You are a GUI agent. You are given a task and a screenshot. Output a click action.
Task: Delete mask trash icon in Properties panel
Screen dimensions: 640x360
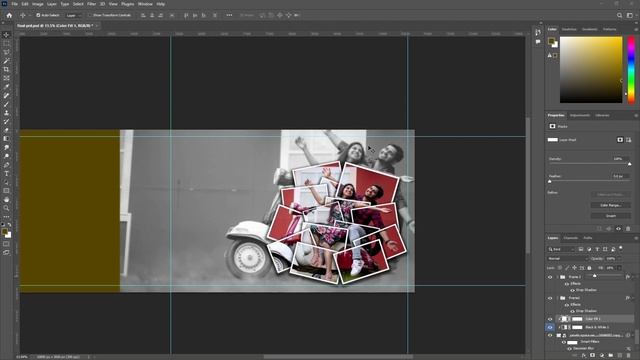(x=628, y=229)
